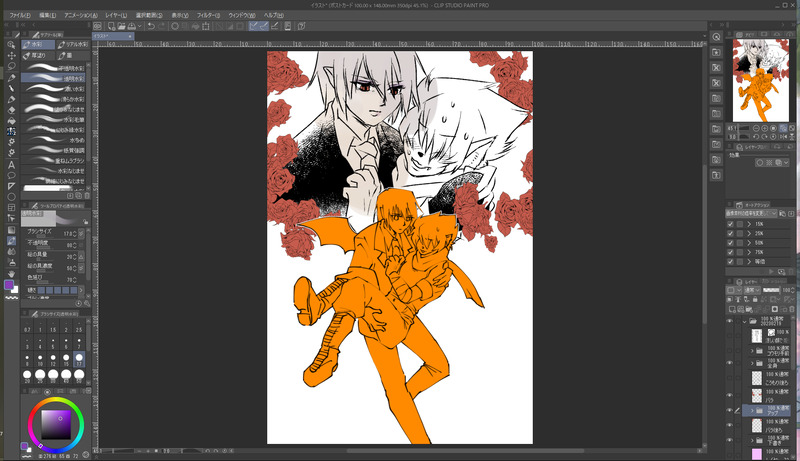
Task: Select the Zoom magnifier tool
Action: [11, 44]
